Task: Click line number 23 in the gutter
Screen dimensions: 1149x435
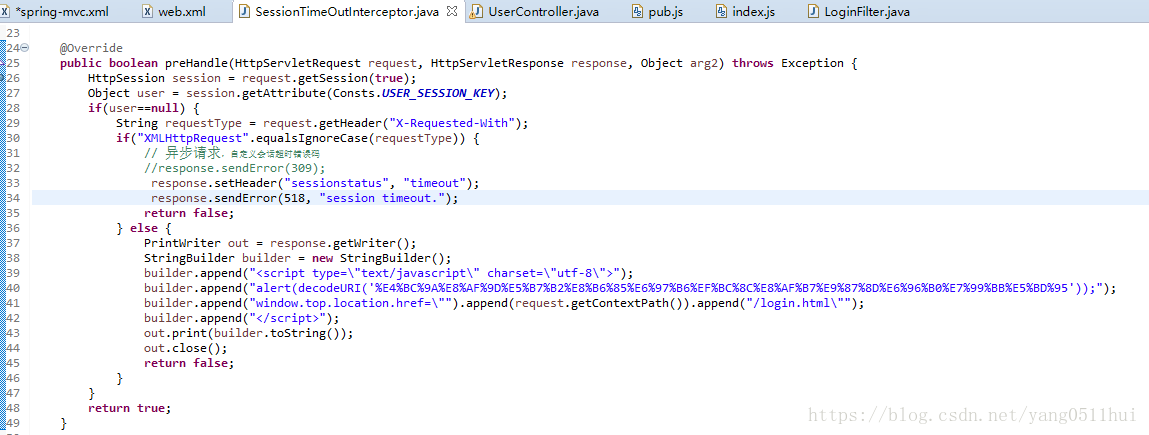Action: tap(12, 34)
